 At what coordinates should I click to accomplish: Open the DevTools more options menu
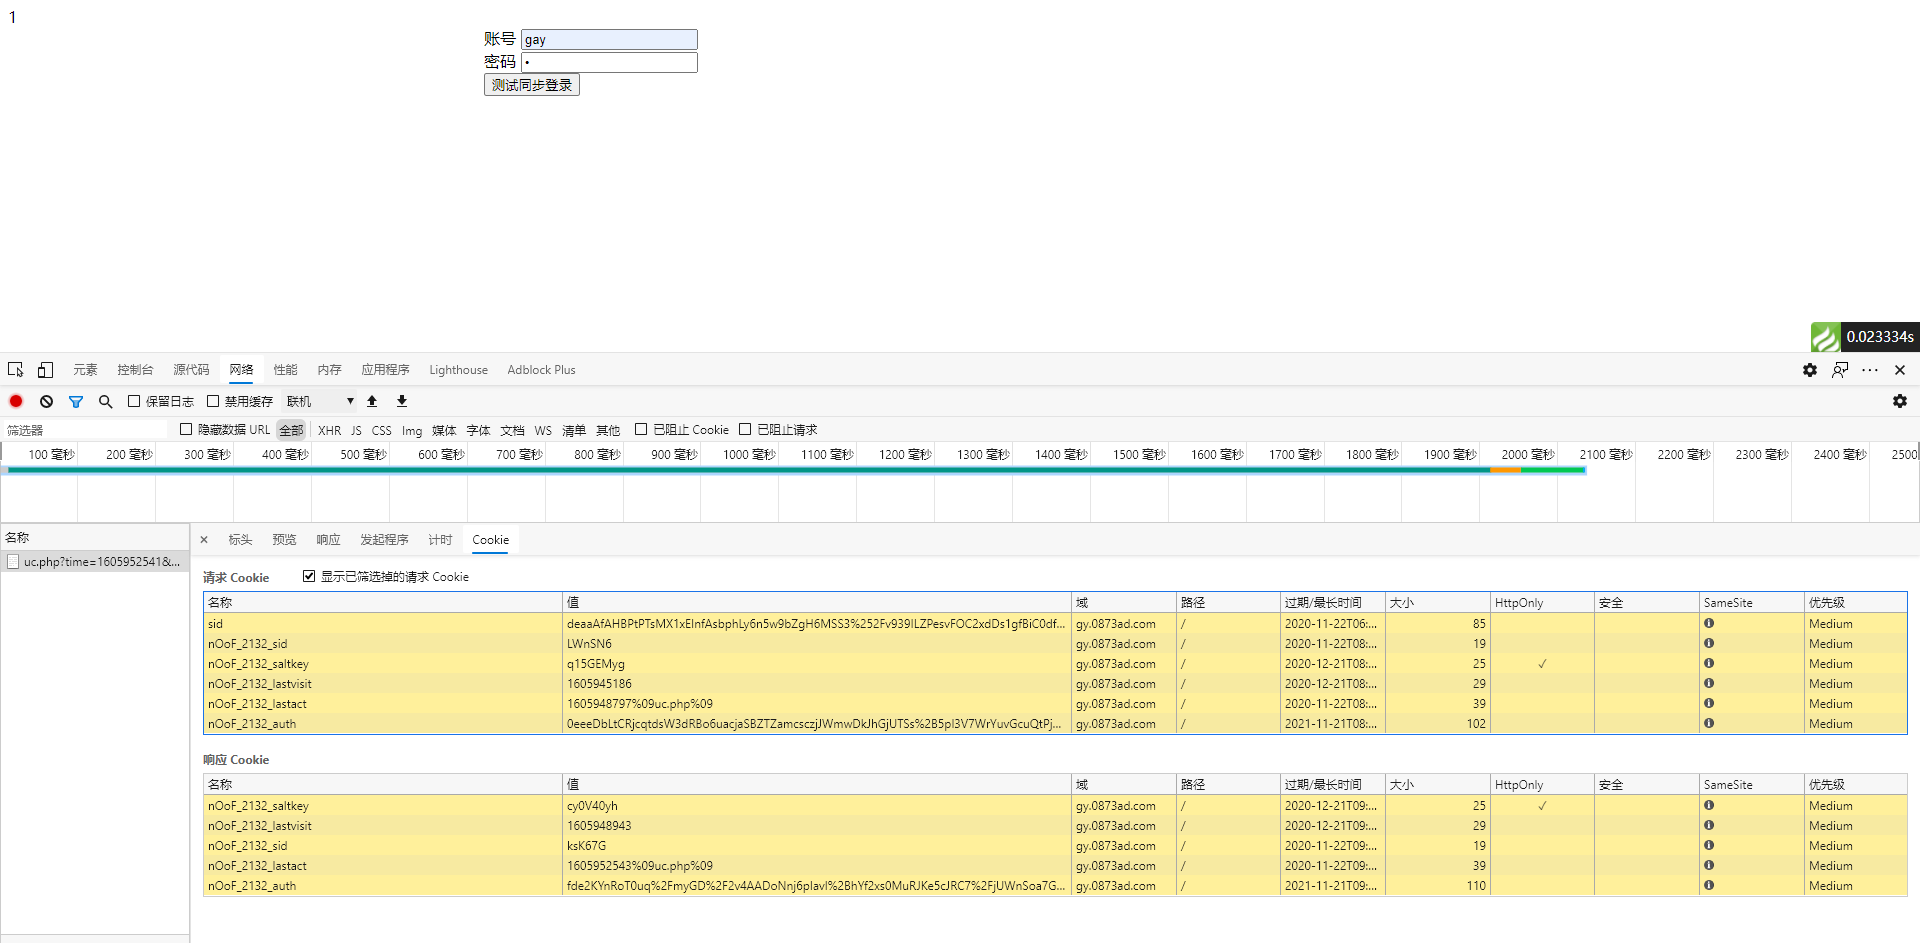pyautogui.click(x=1869, y=369)
